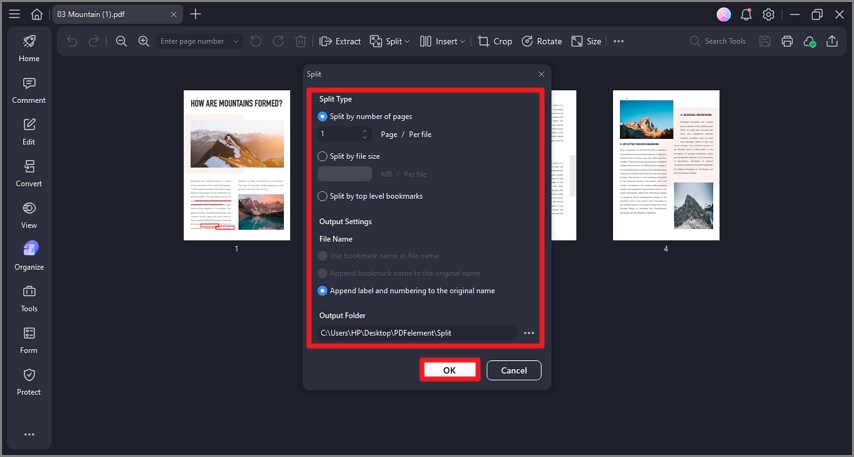Open Convert tool in sidebar
This screenshot has width=854, height=457.
(29, 173)
